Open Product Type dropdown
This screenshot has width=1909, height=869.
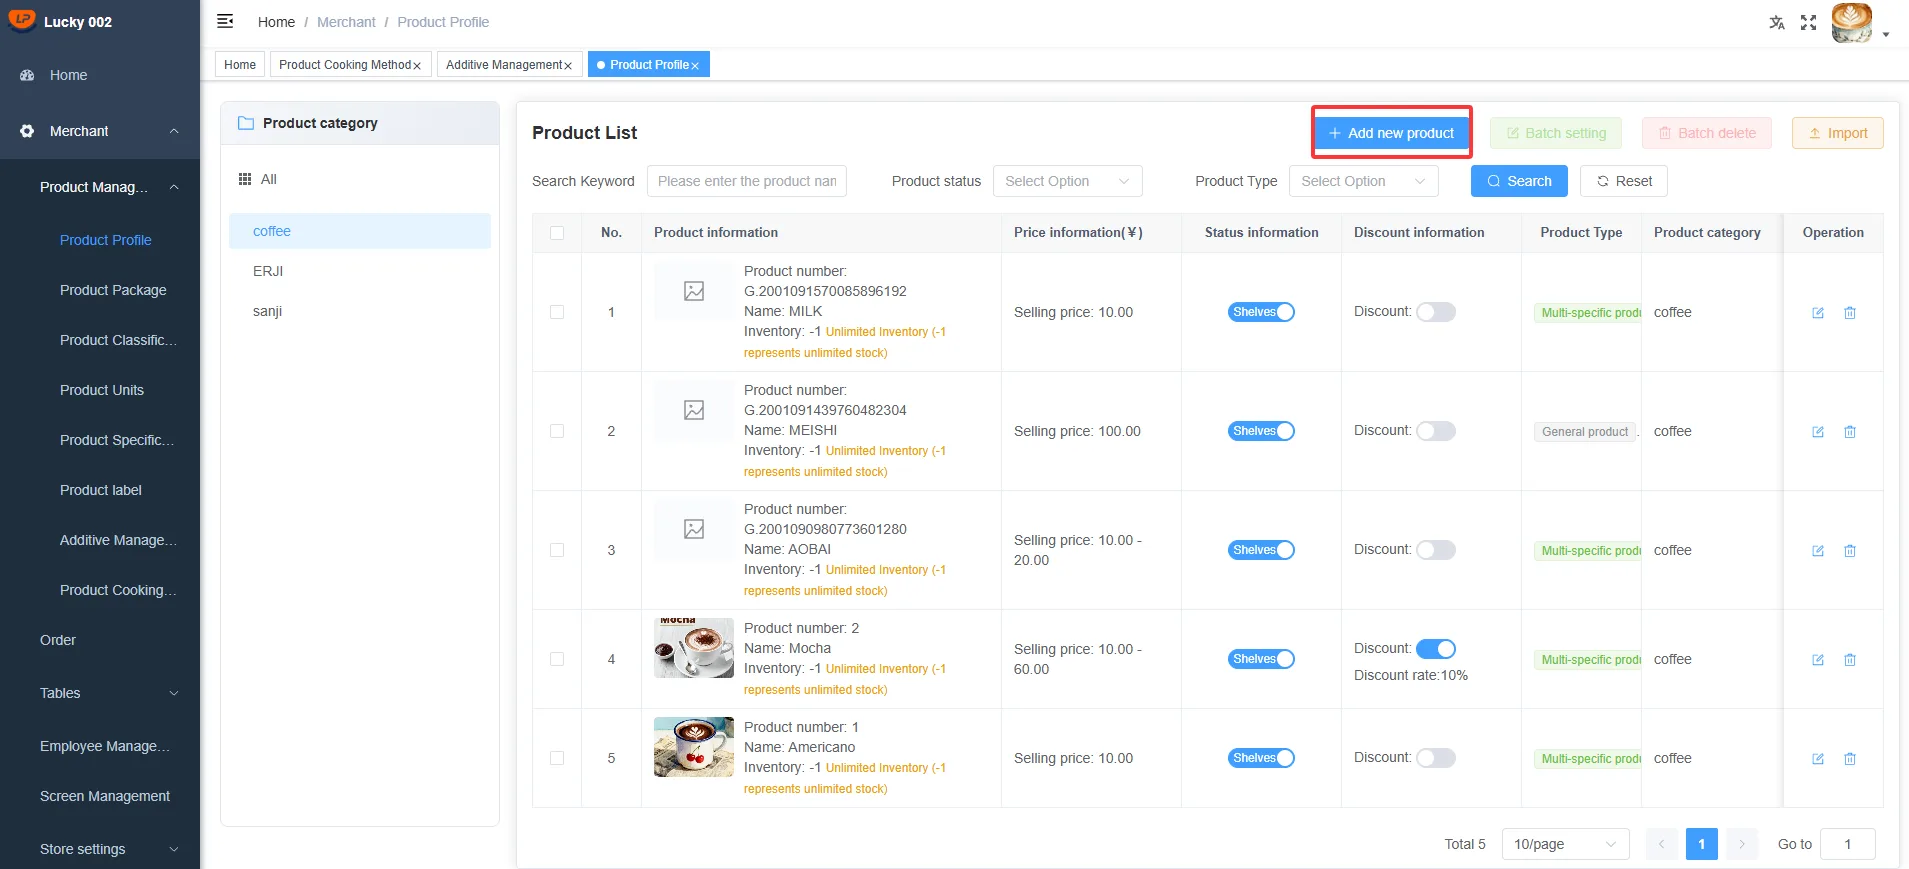[1363, 181]
